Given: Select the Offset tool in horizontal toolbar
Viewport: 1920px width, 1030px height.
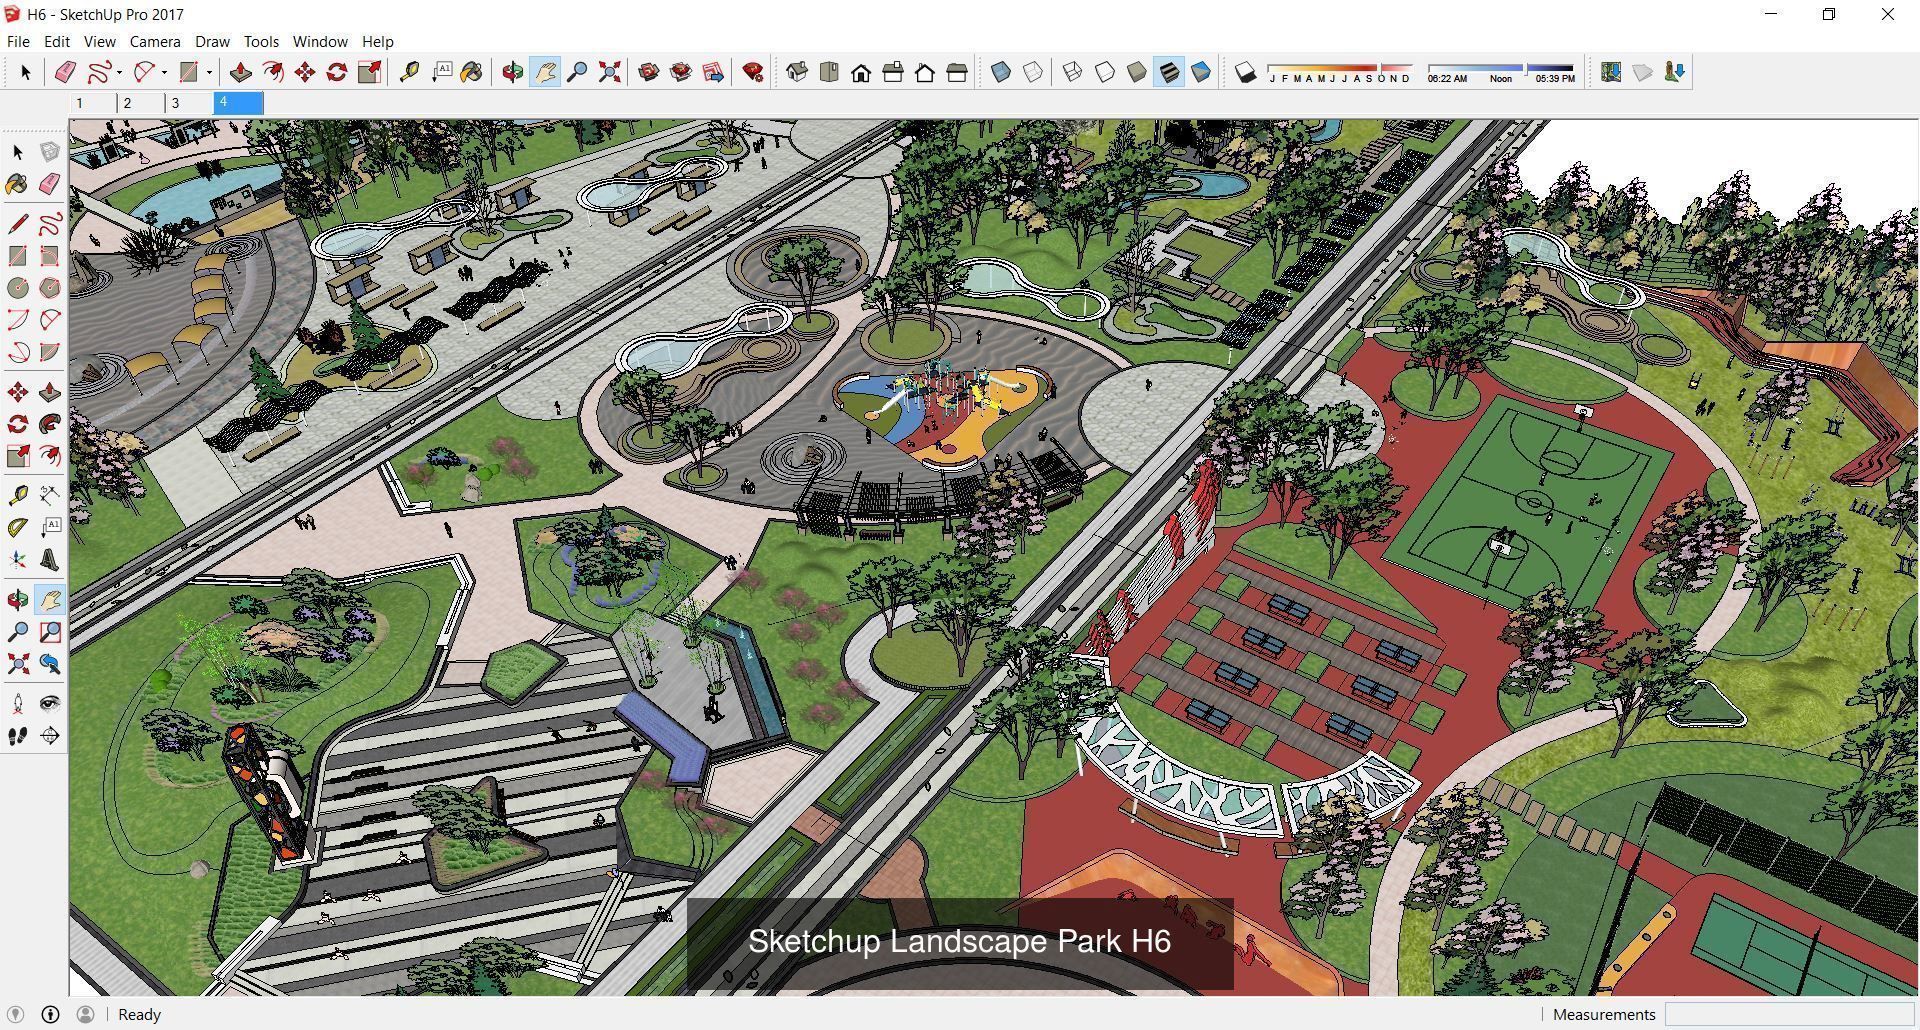Looking at the screenshot, I should (x=273, y=72).
